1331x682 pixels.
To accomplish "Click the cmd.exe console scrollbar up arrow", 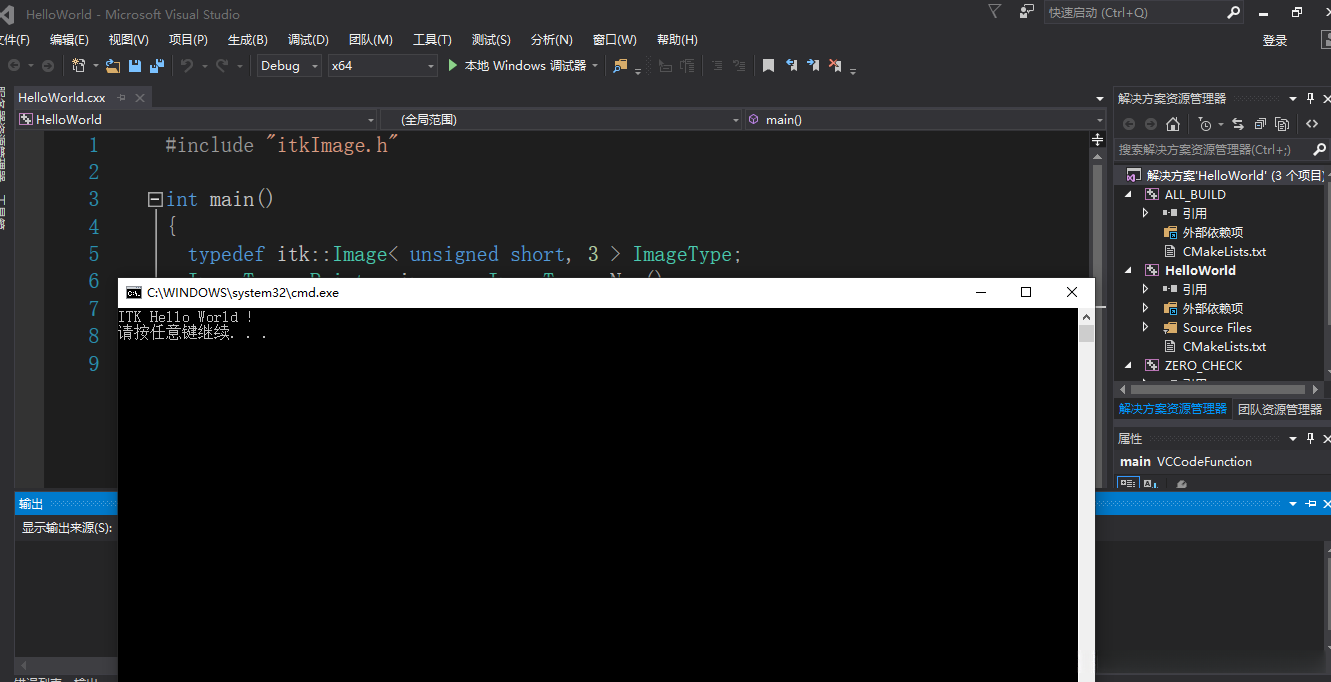I will (1086, 316).
